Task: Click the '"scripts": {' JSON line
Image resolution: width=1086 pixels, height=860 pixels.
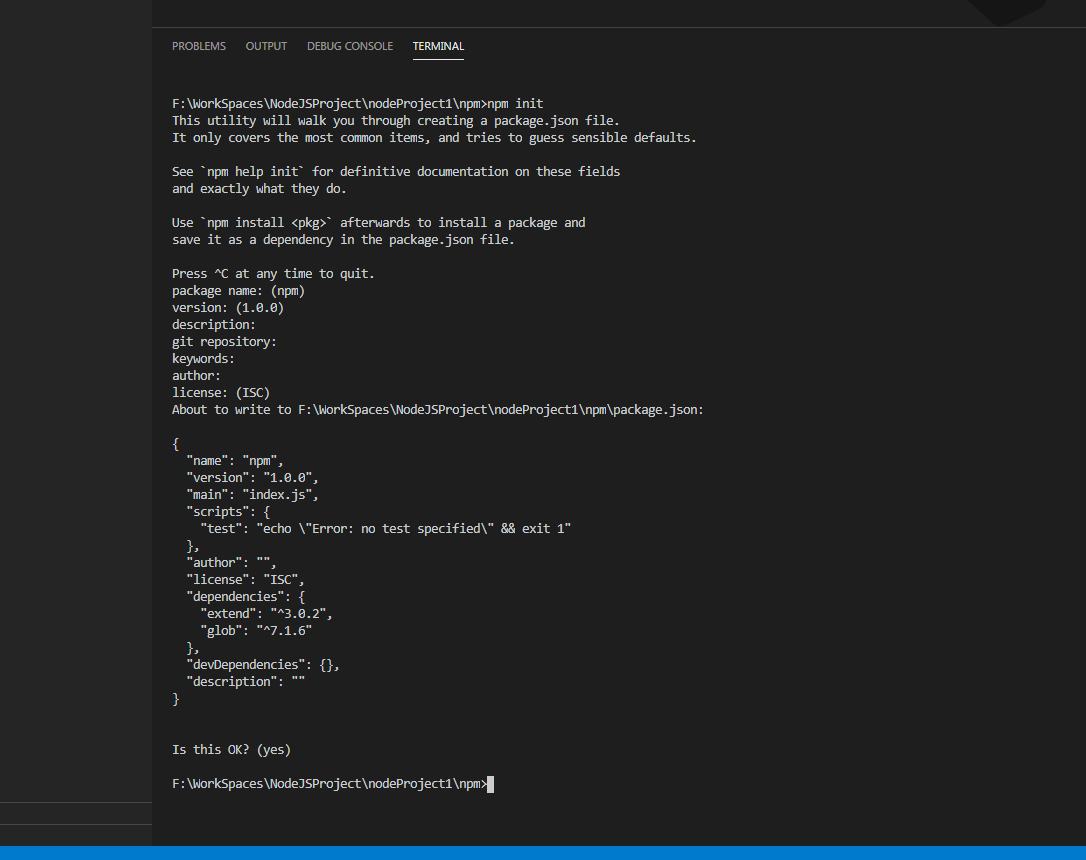Action: point(228,512)
